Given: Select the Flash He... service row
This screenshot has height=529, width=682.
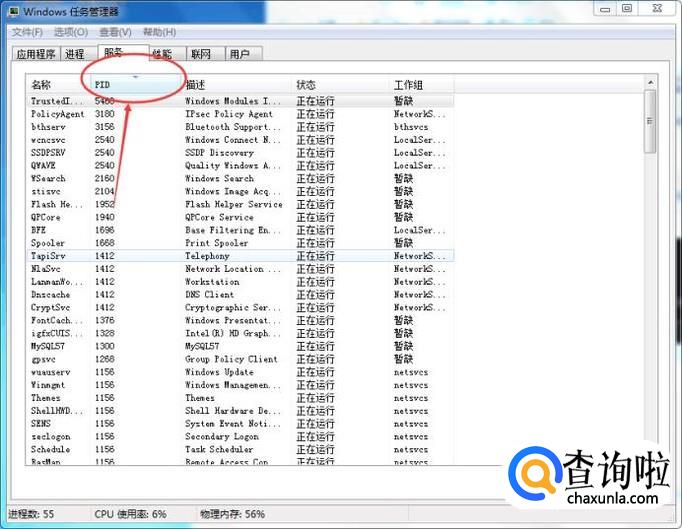Looking at the screenshot, I should 240,204.
